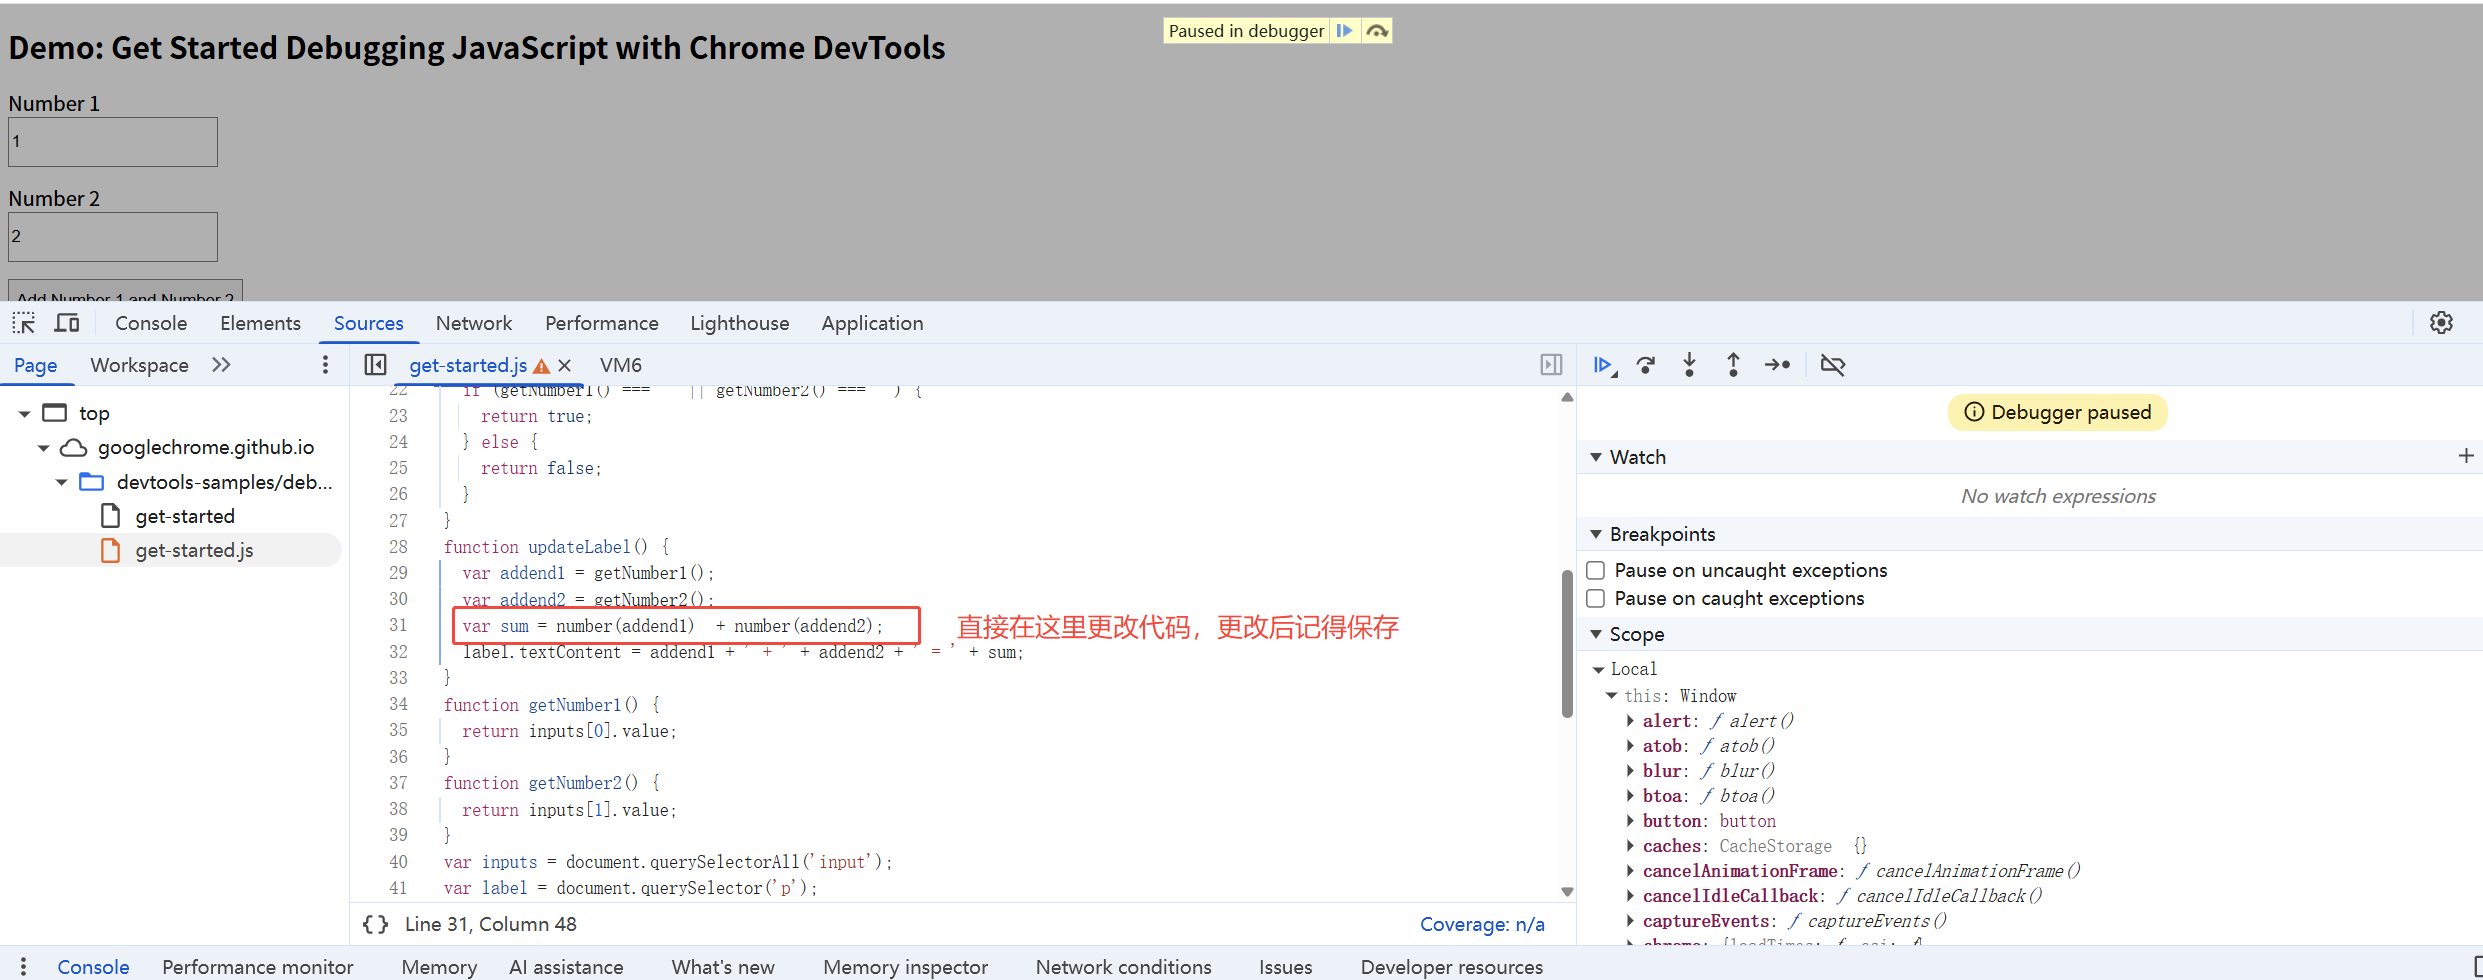Switch to the VM6 editor tab
Image resolution: width=2483 pixels, height=980 pixels.
coord(621,365)
